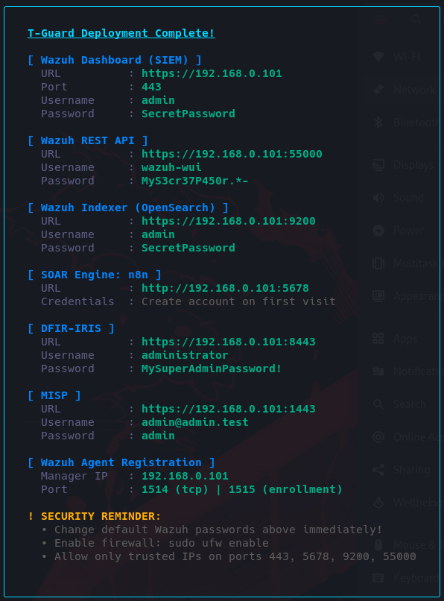Click the 'T-Guard Deployment Complete!' heading
The image size is (444, 601).
click(x=121, y=33)
